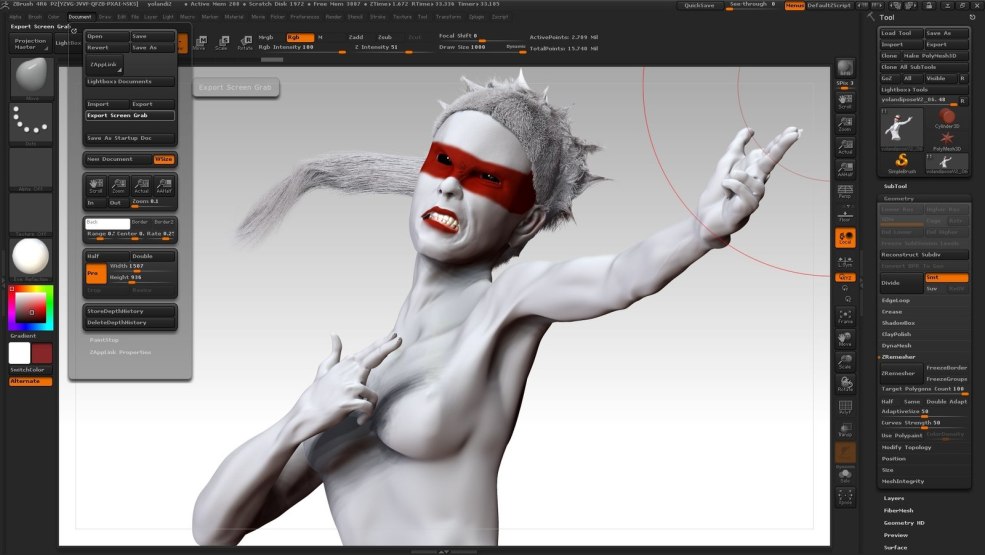Toggle the Local symmetry button
This screenshot has width=985, height=555.
coord(845,238)
